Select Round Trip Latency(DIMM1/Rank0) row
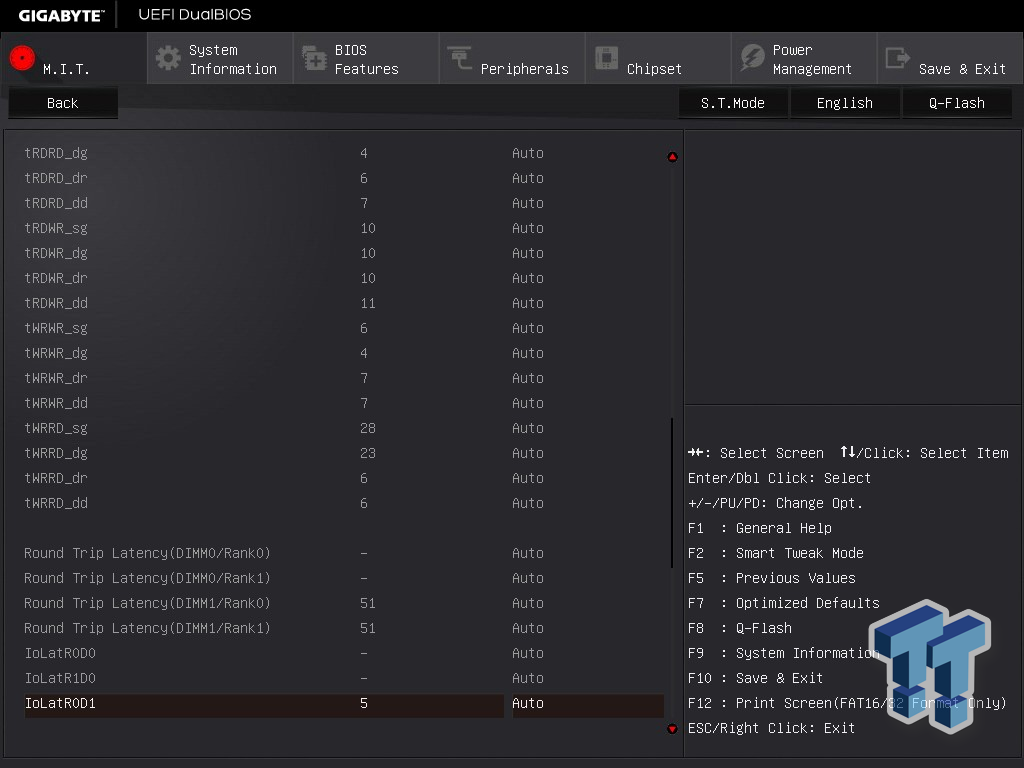Viewport: 1024px width, 768px height. [147, 603]
